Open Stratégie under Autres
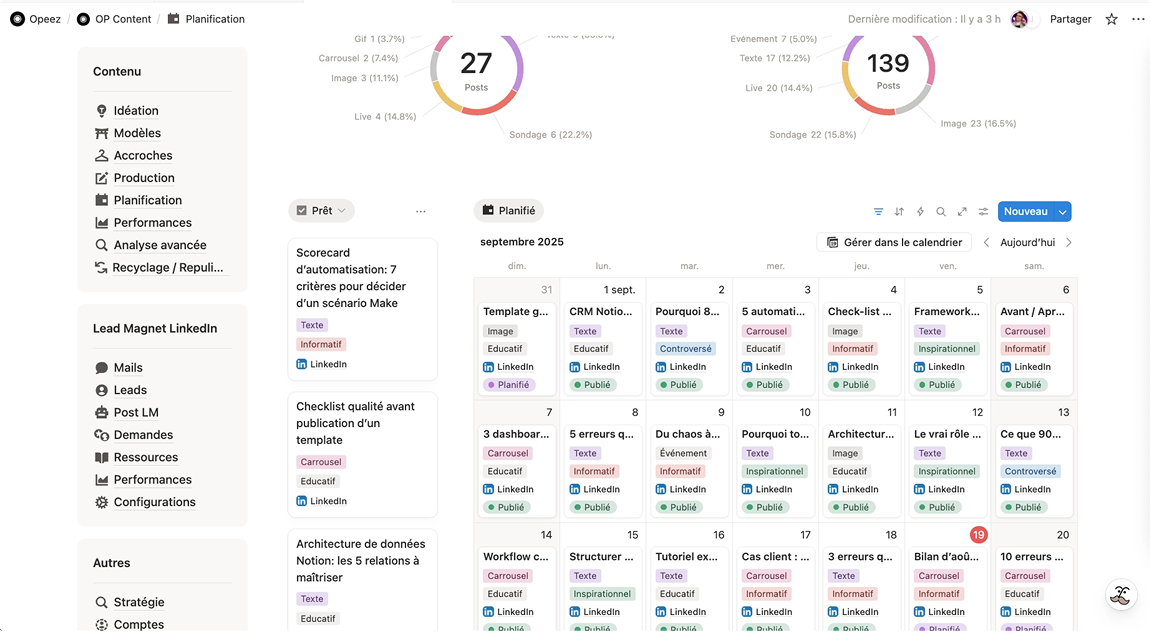This screenshot has width=1150, height=632. tap(139, 602)
